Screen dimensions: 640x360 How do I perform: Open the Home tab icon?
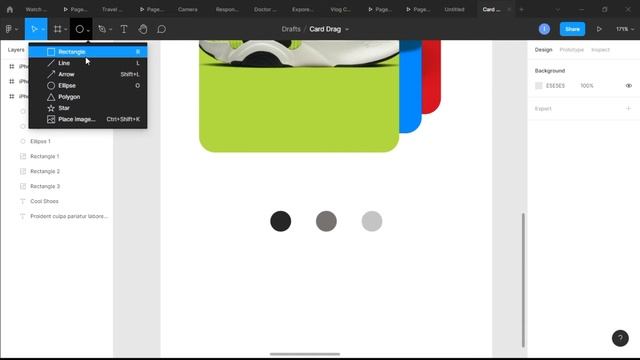10,9
